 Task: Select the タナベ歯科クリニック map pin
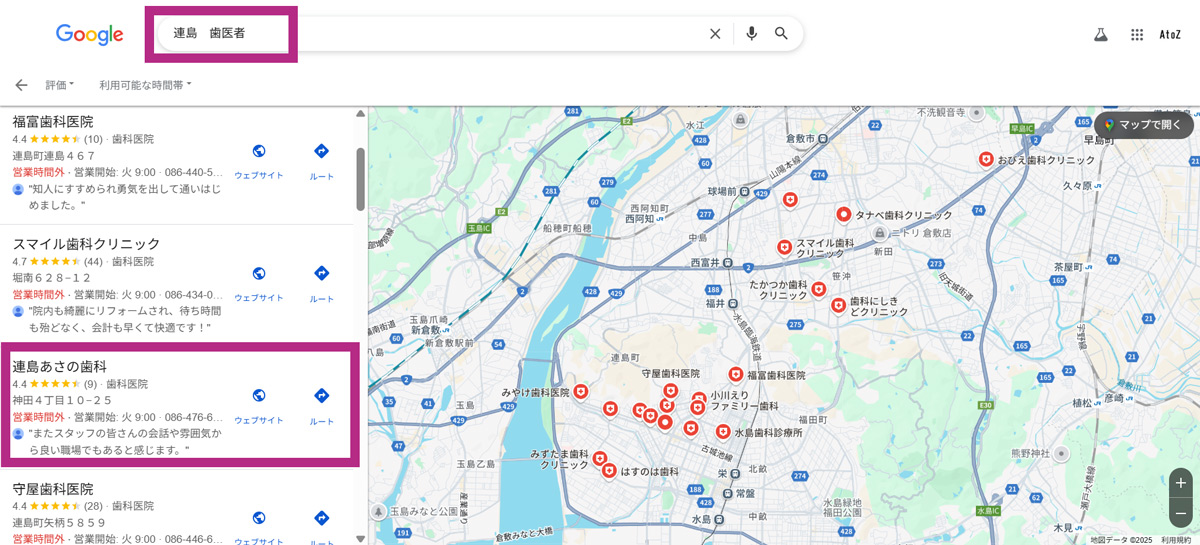point(843,215)
